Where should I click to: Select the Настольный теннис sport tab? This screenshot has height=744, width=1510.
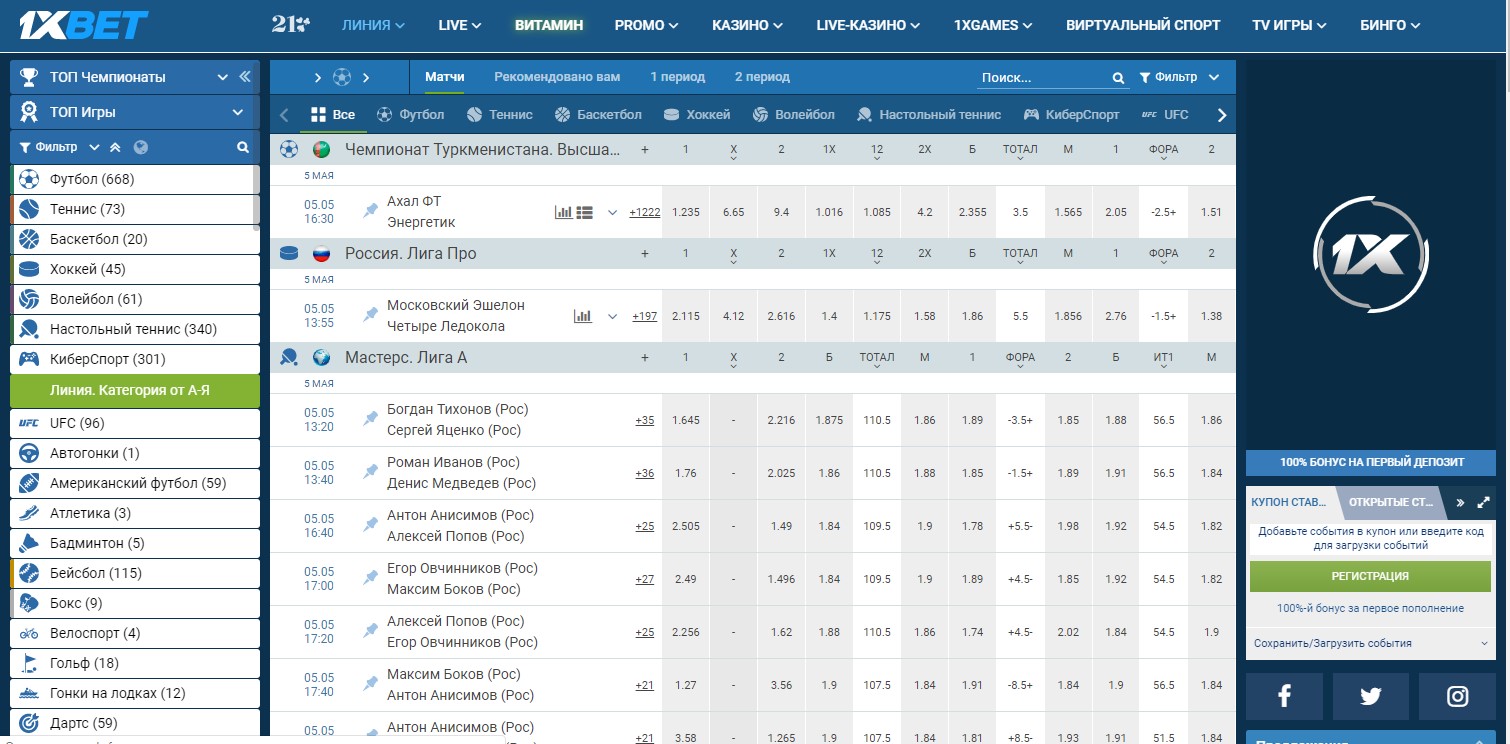coord(929,114)
